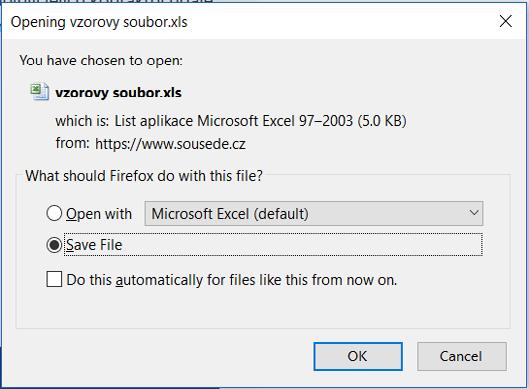The height and width of the screenshot is (389, 529).
Task: Click the Excel file icon beside vzorovy soubor.xls
Action: click(39, 91)
